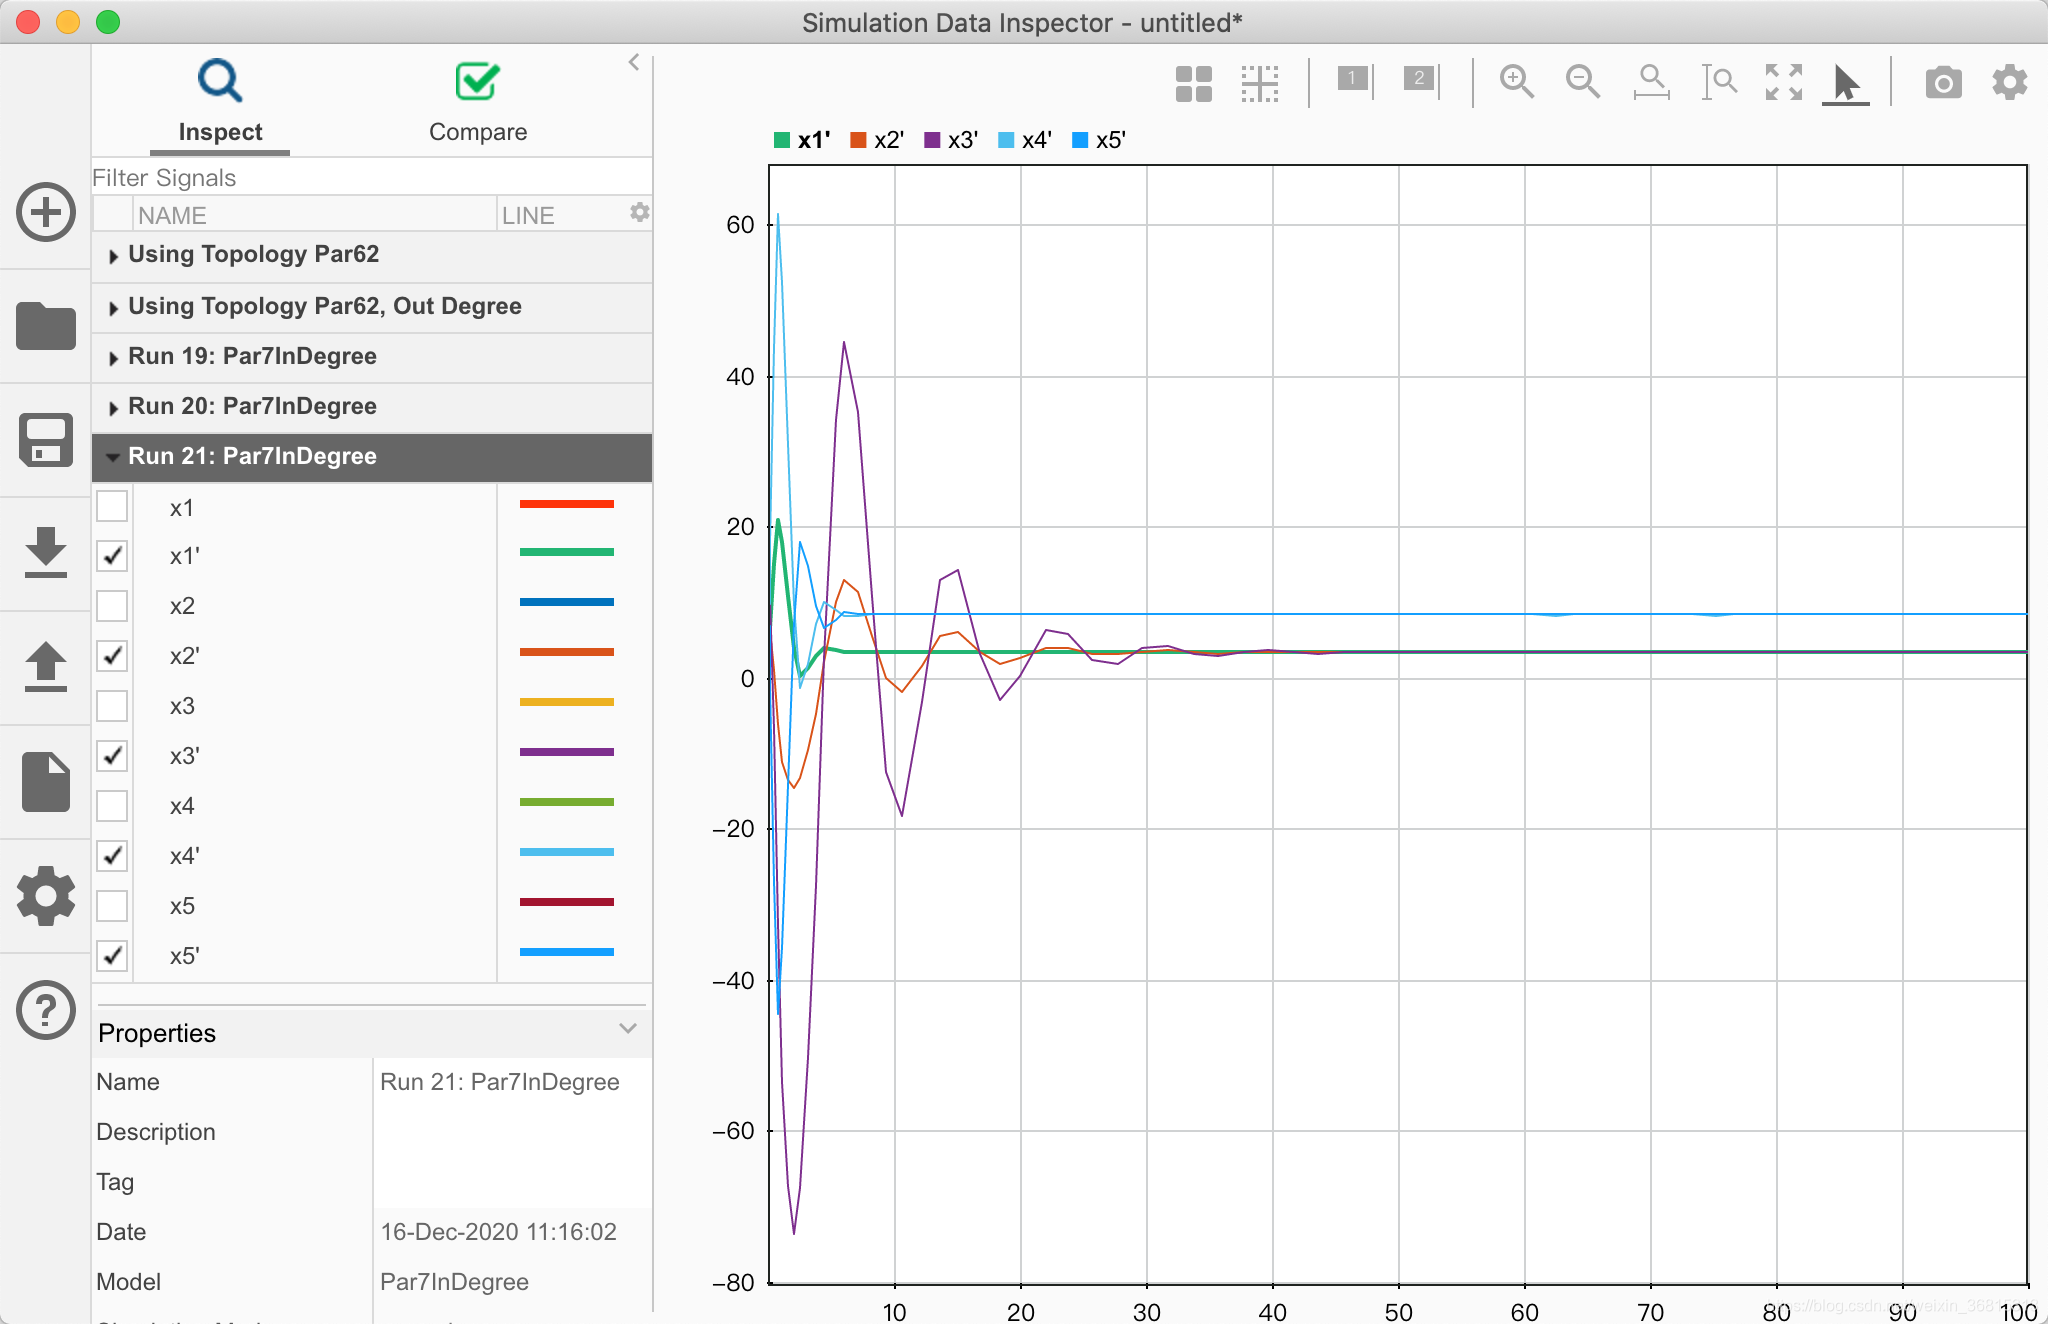Uncheck the x3' signal checkbox
Image resolution: width=2048 pixels, height=1324 pixels.
(112, 756)
